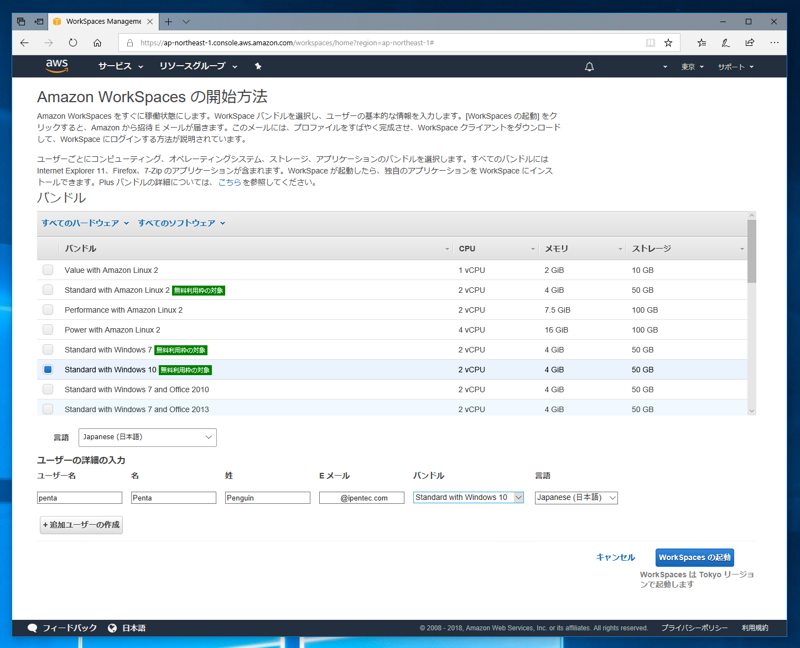Image resolution: width=800 pixels, height=648 pixels.
Task: Click the Share page icon
Action: pyautogui.click(x=749, y=43)
